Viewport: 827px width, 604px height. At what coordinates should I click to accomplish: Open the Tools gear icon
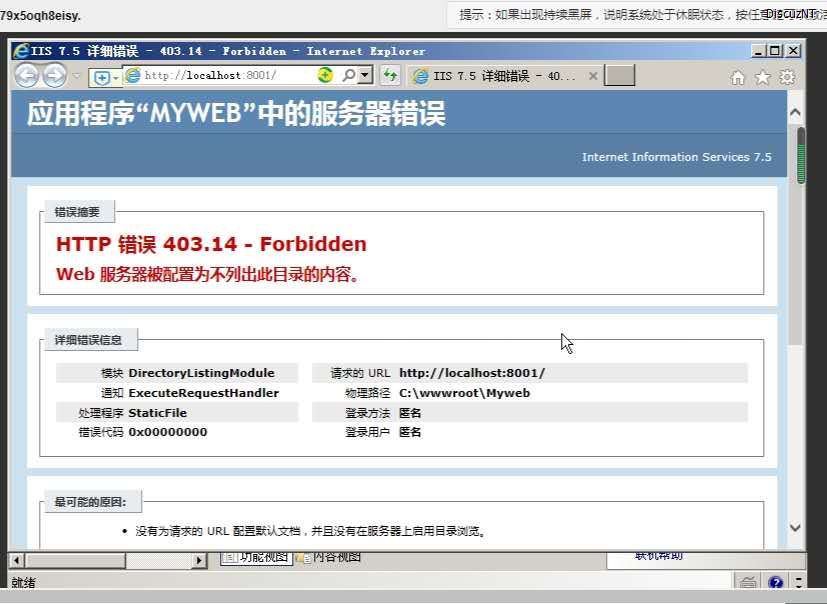787,78
